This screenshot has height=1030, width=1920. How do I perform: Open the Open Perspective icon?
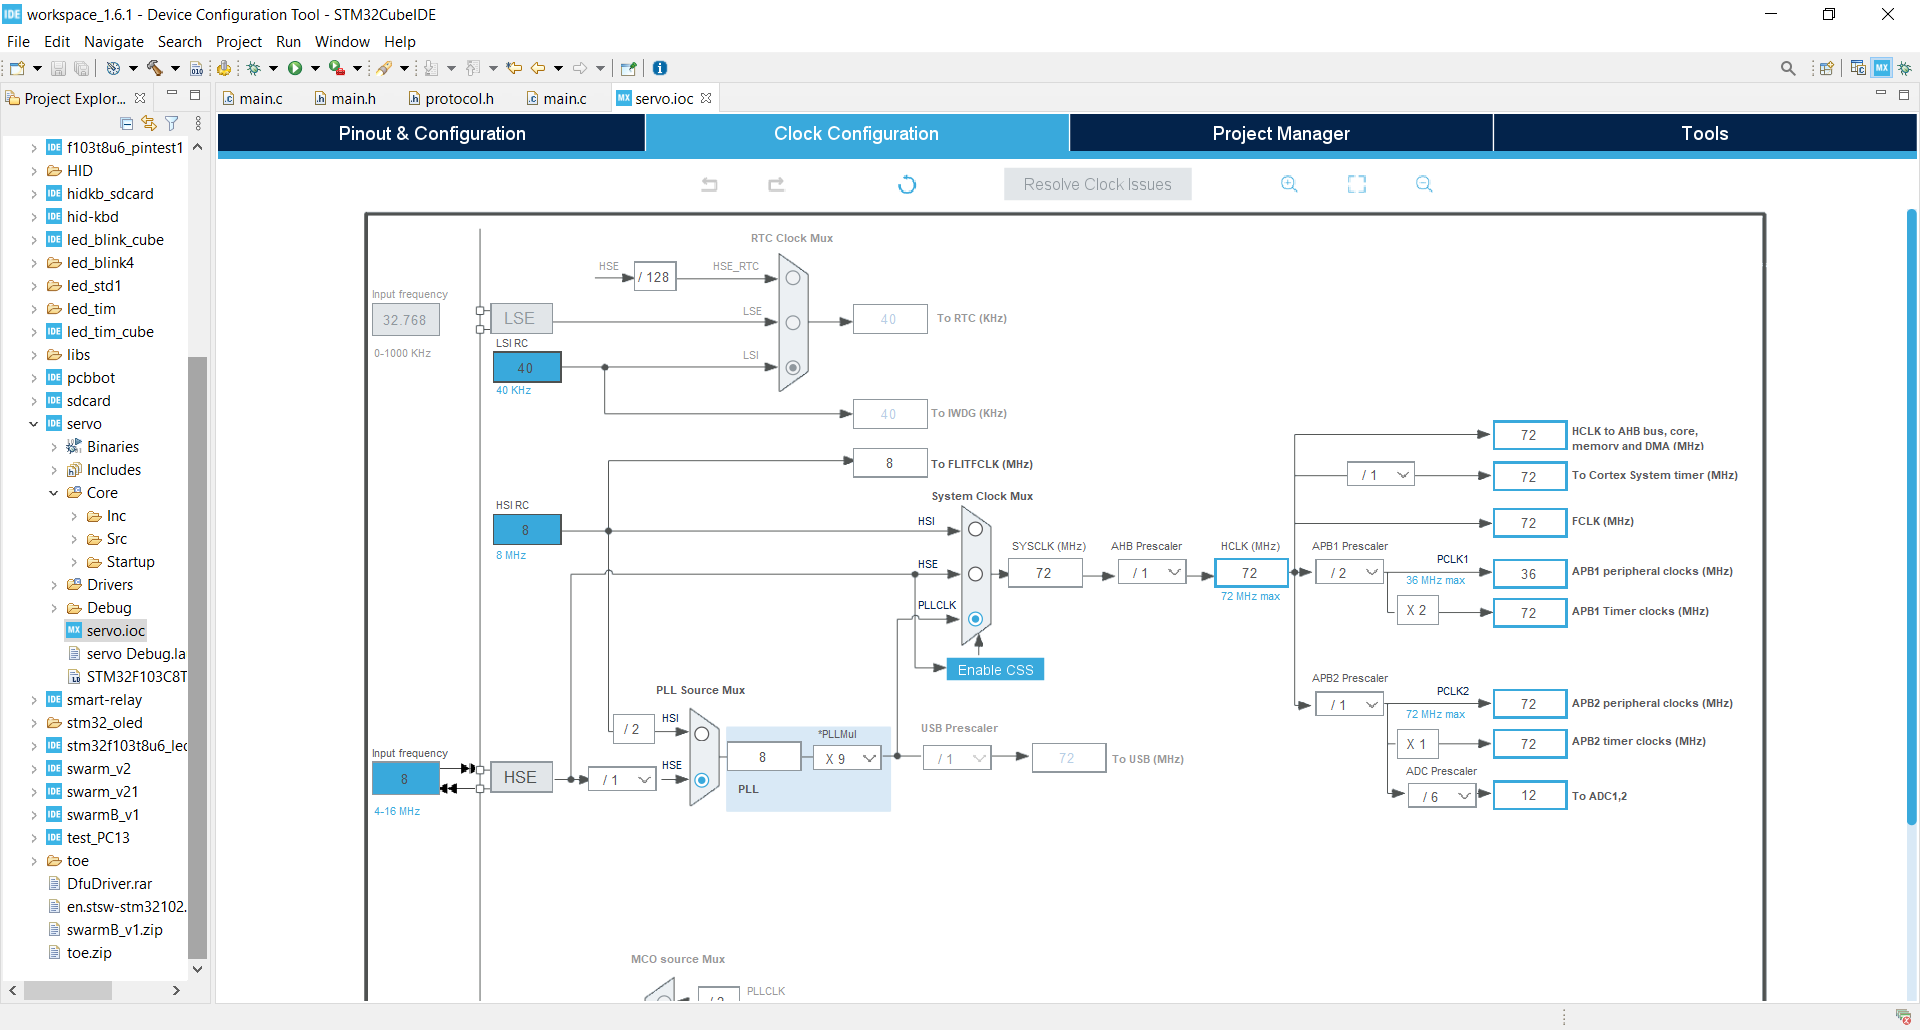click(1827, 68)
